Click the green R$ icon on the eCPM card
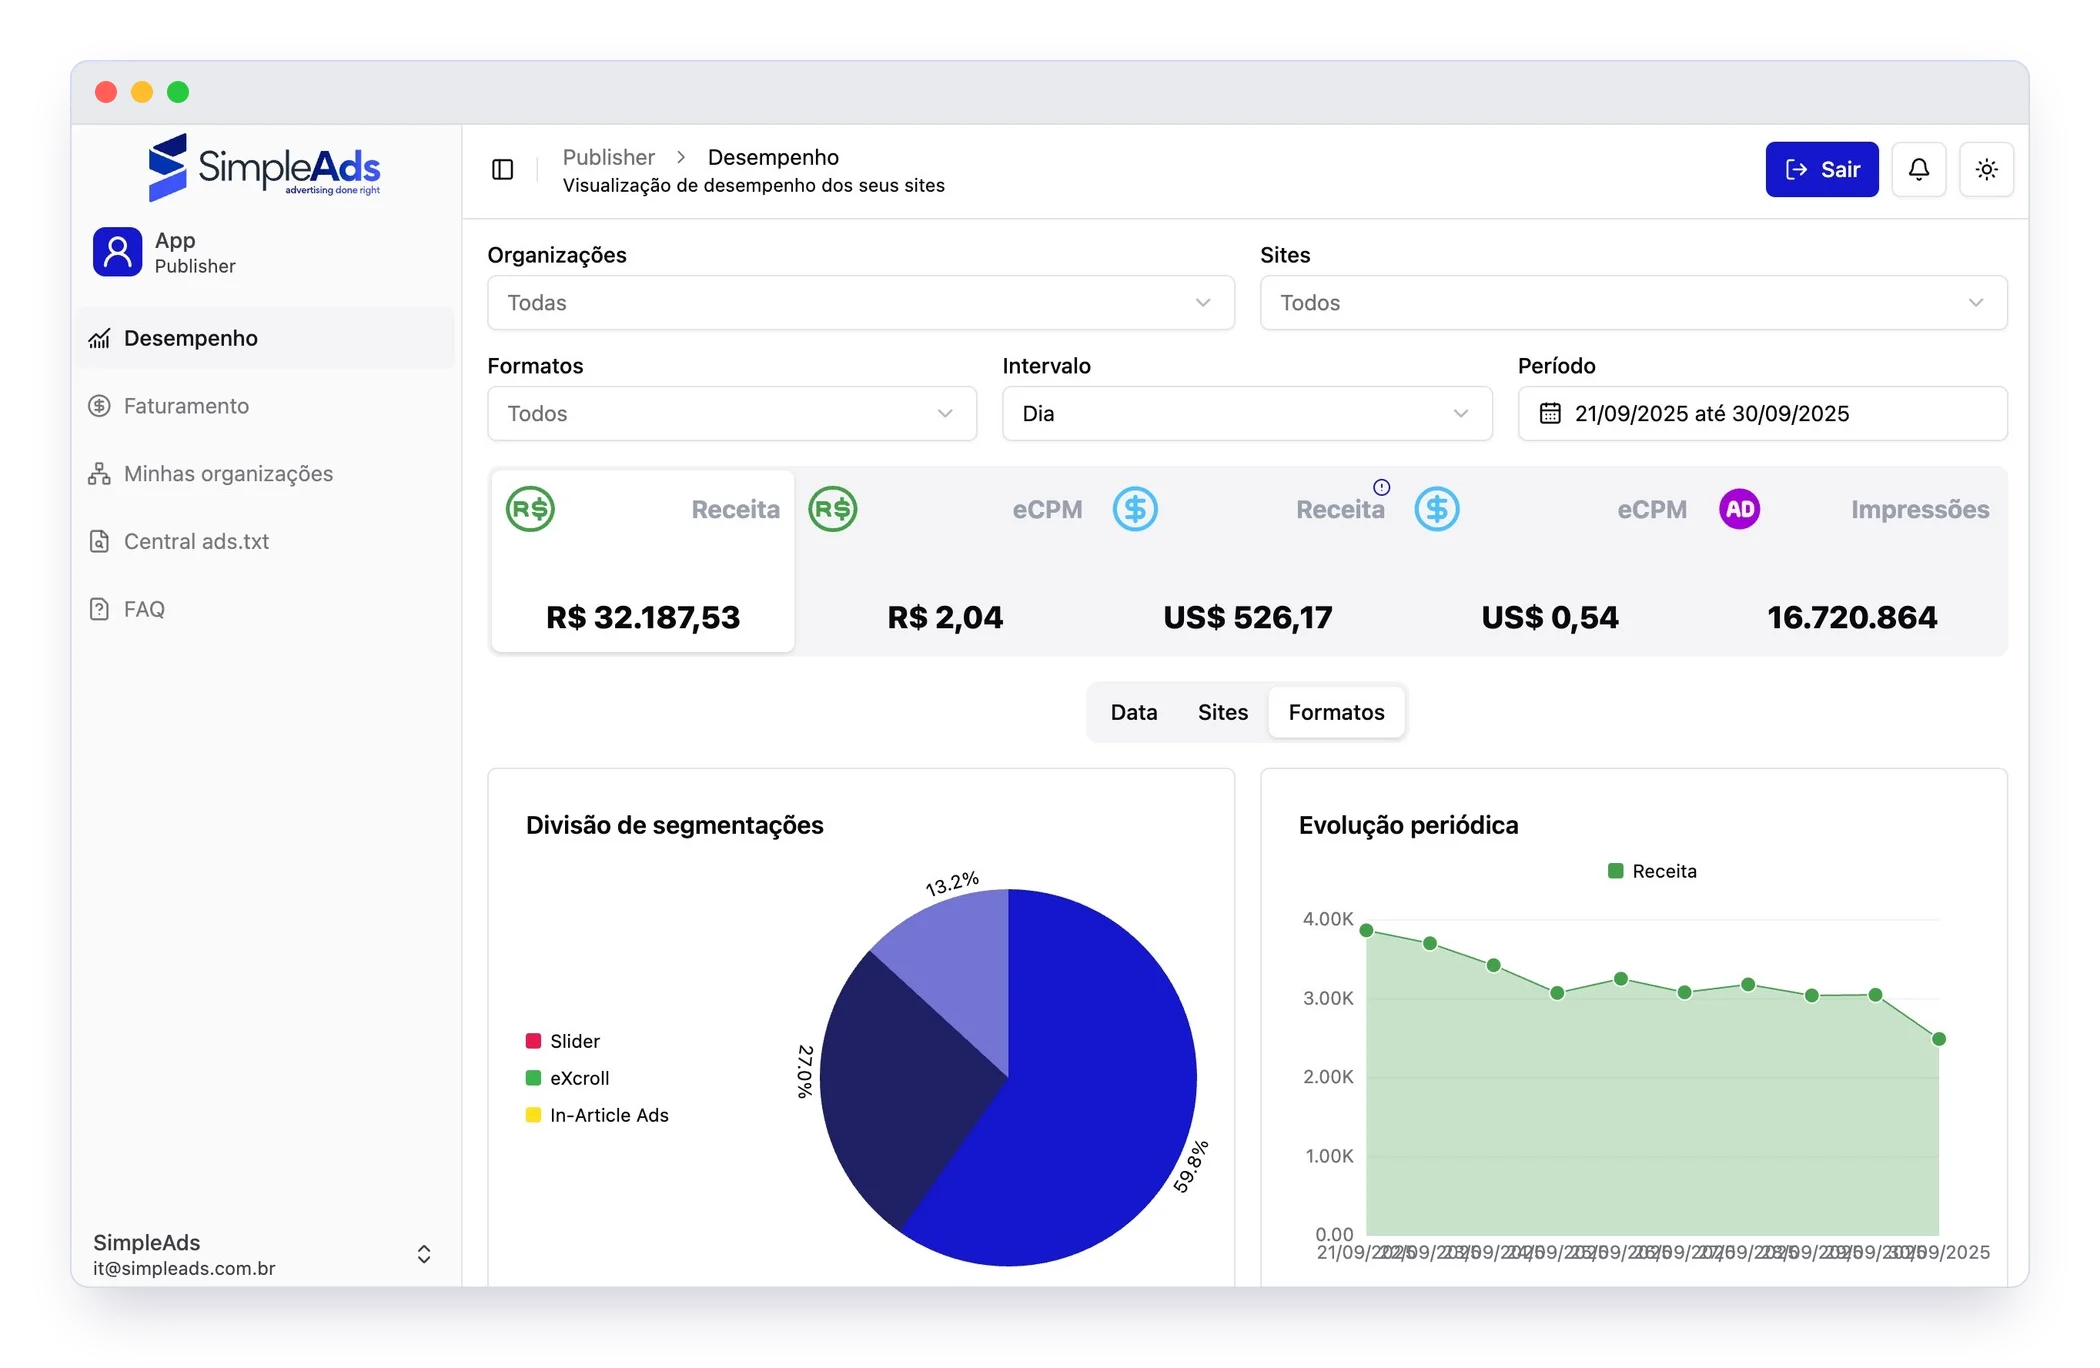This screenshot has width=2100, height=1368. (x=832, y=509)
